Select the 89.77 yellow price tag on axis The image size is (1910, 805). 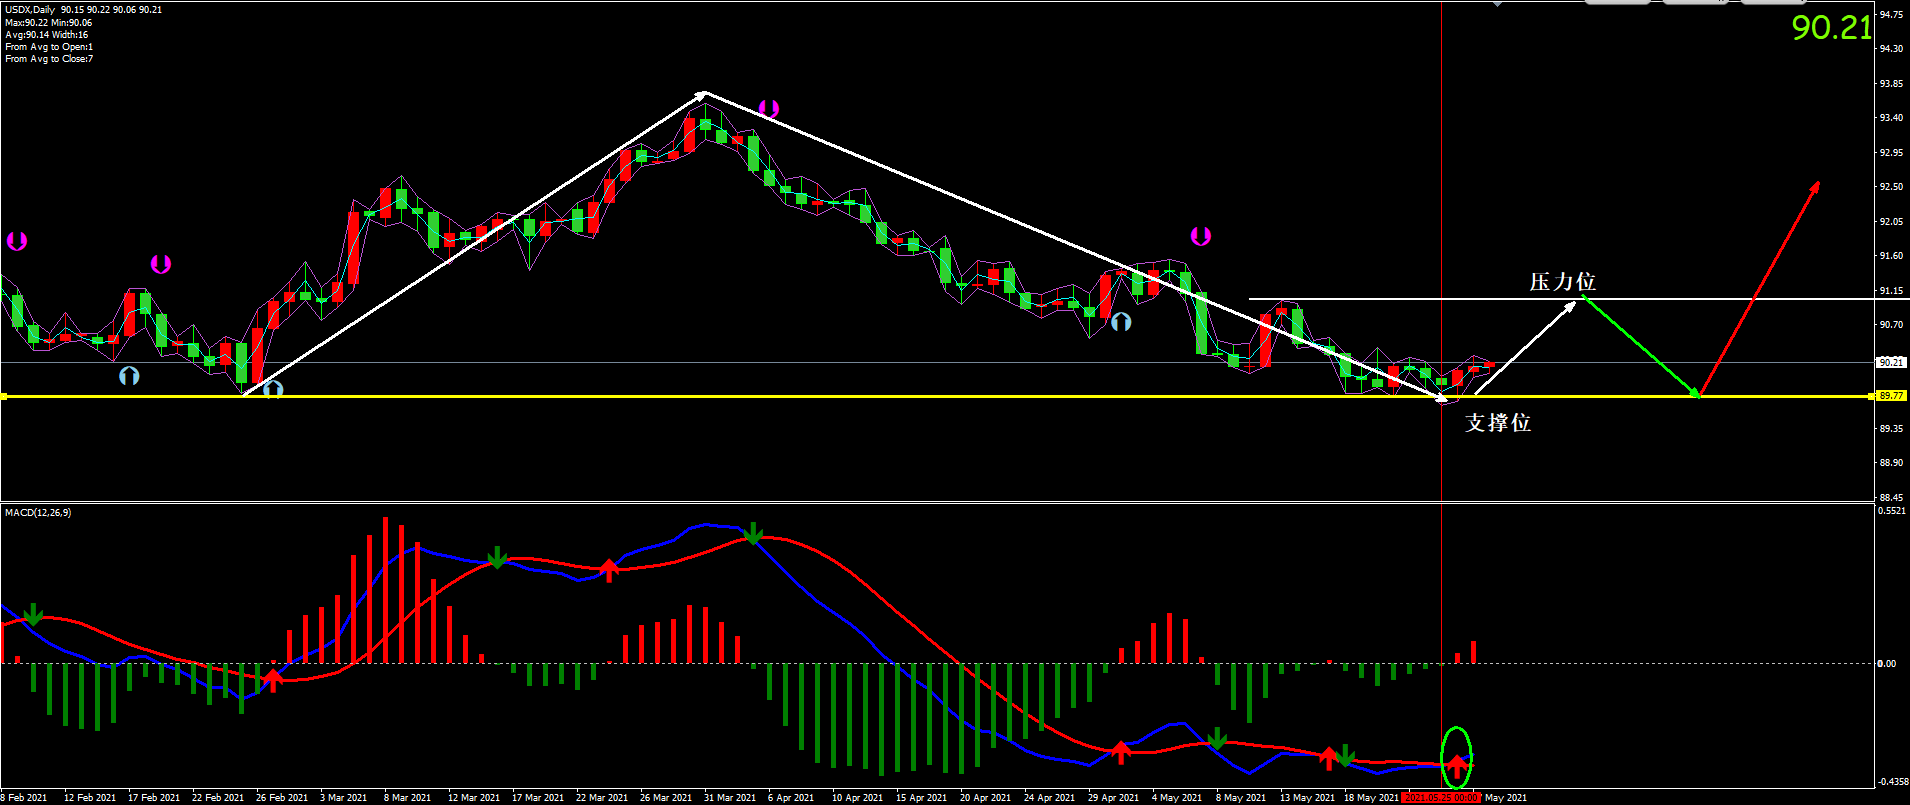coord(1890,396)
